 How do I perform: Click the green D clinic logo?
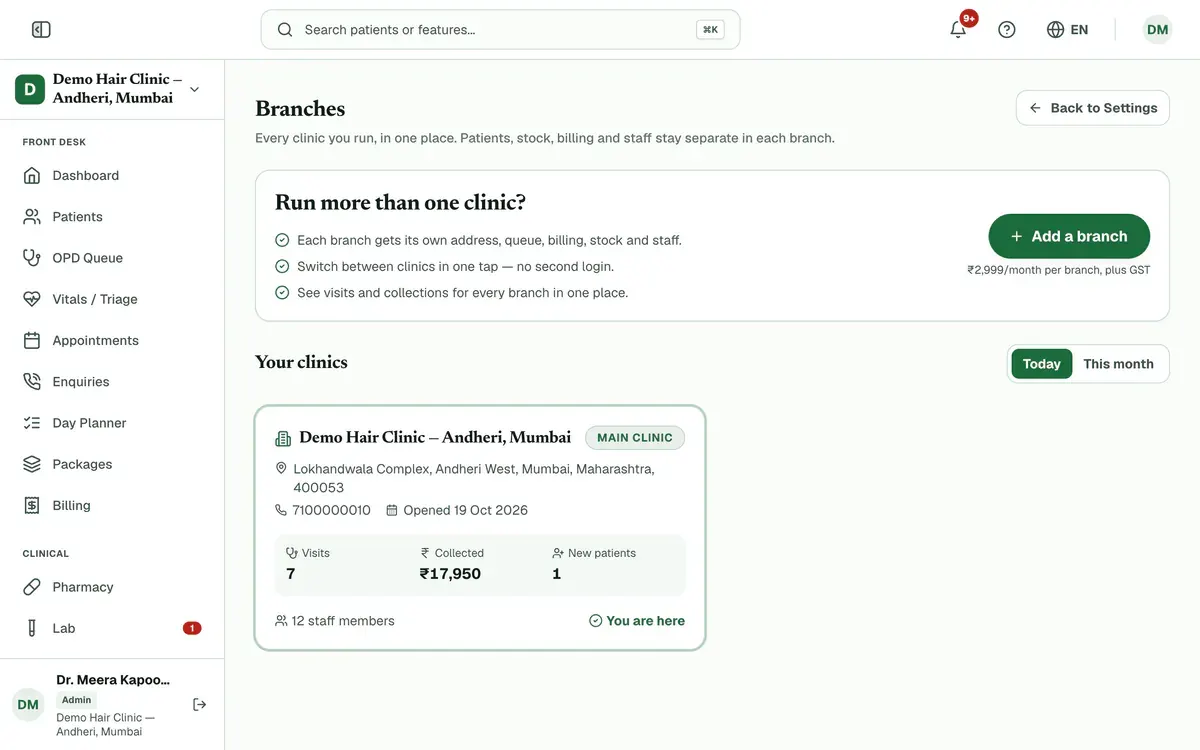click(x=30, y=89)
